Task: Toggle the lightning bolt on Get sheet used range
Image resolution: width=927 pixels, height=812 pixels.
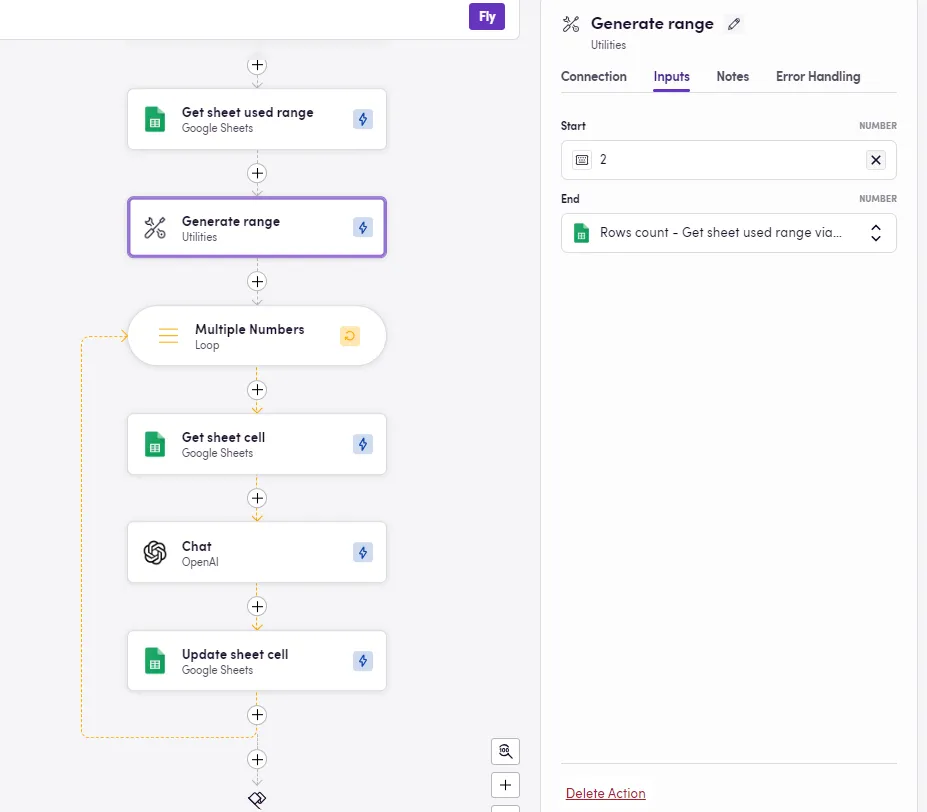Action: pos(362,117)
